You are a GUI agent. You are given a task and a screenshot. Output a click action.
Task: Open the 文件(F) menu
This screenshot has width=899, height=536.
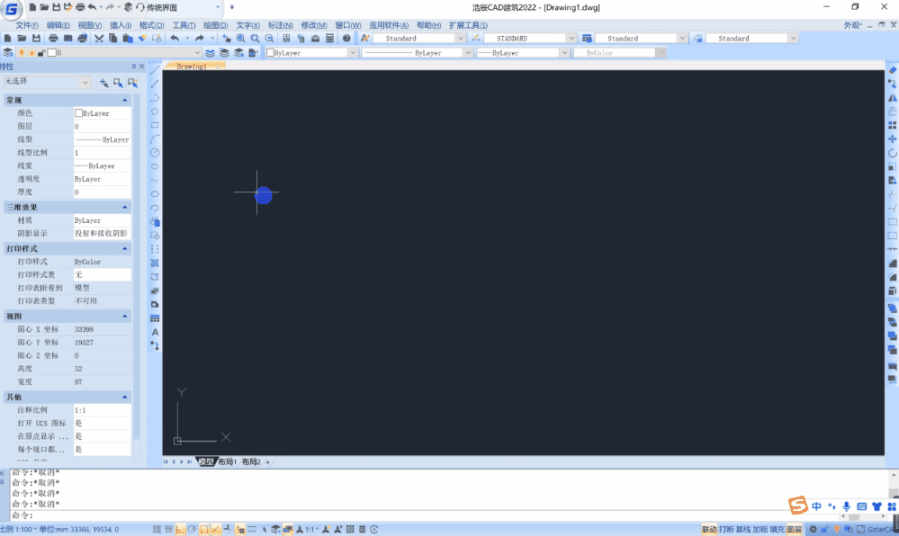pos(27,25)
